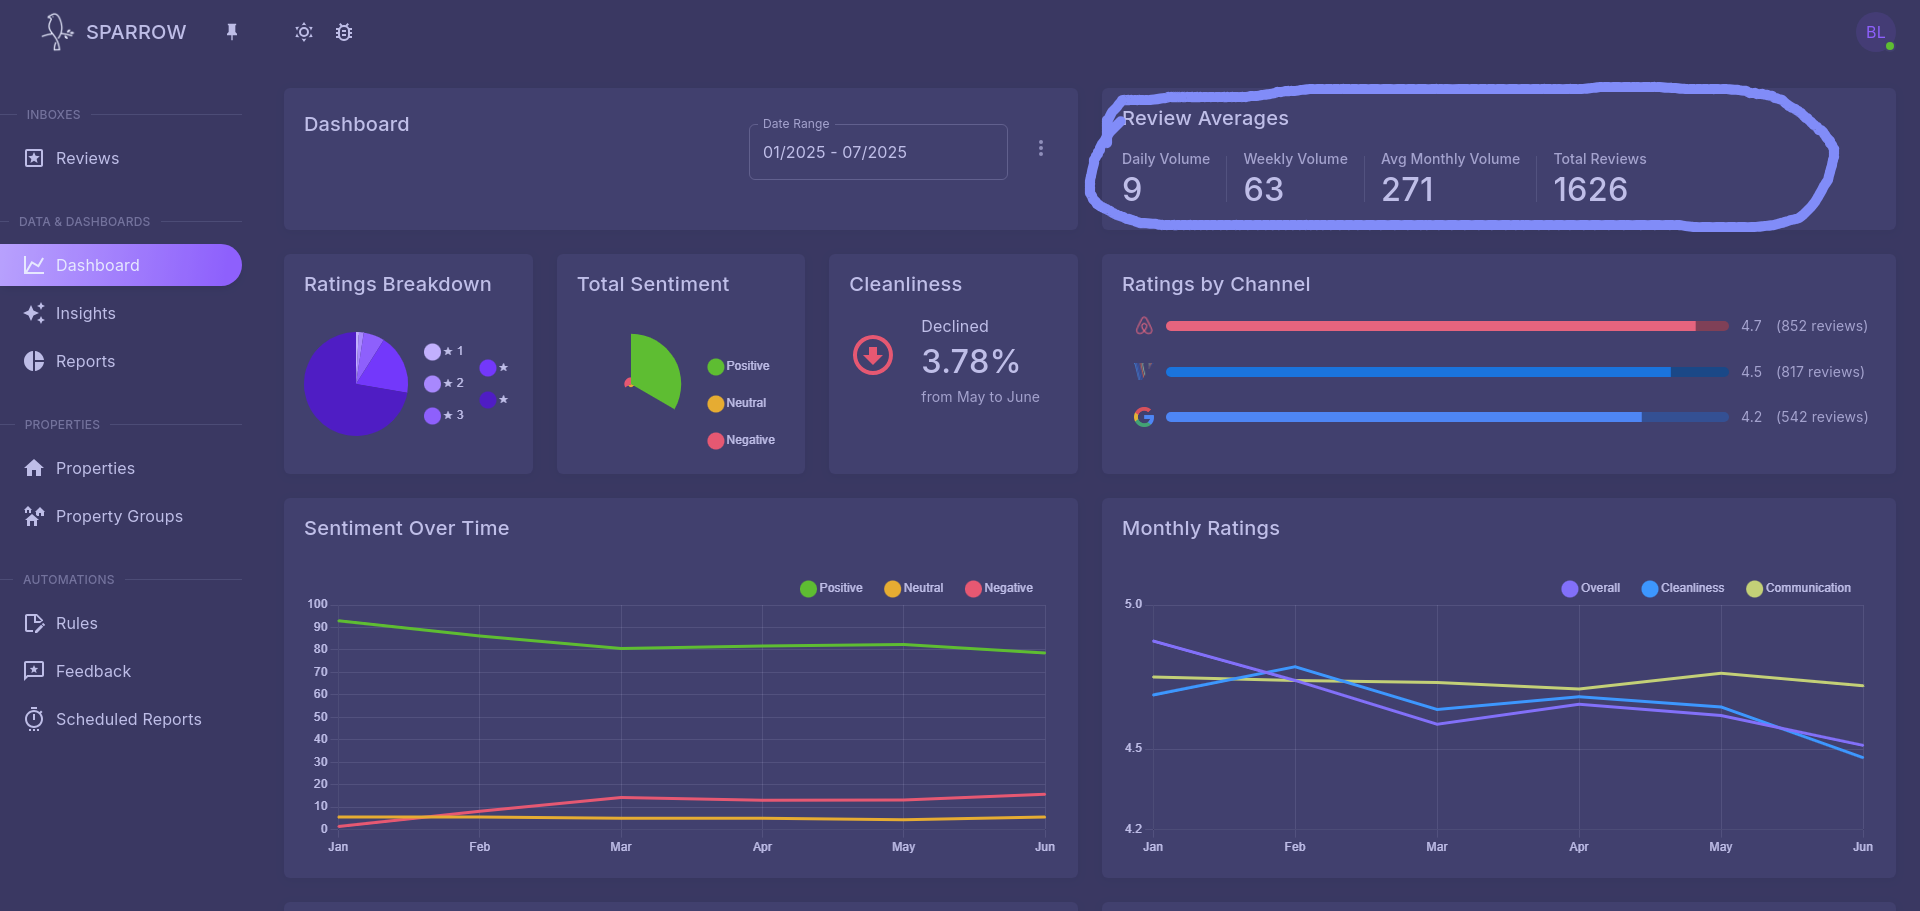Click the bug report icon
Screen dimensions: 1920x911
344,32
